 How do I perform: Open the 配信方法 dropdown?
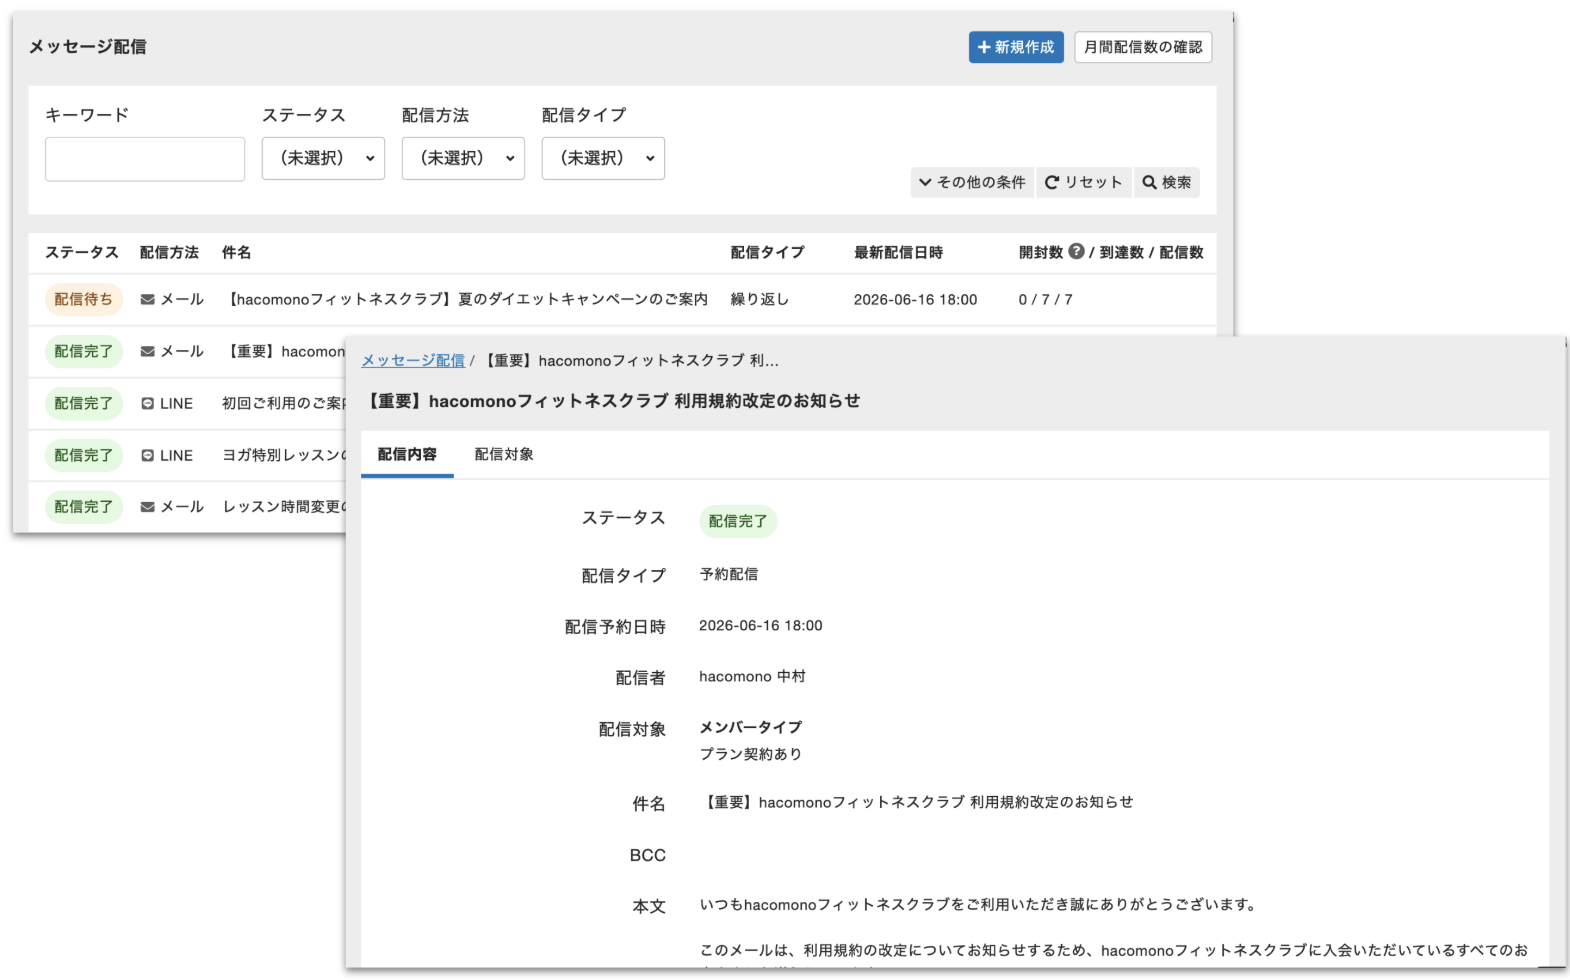(463, 158)
